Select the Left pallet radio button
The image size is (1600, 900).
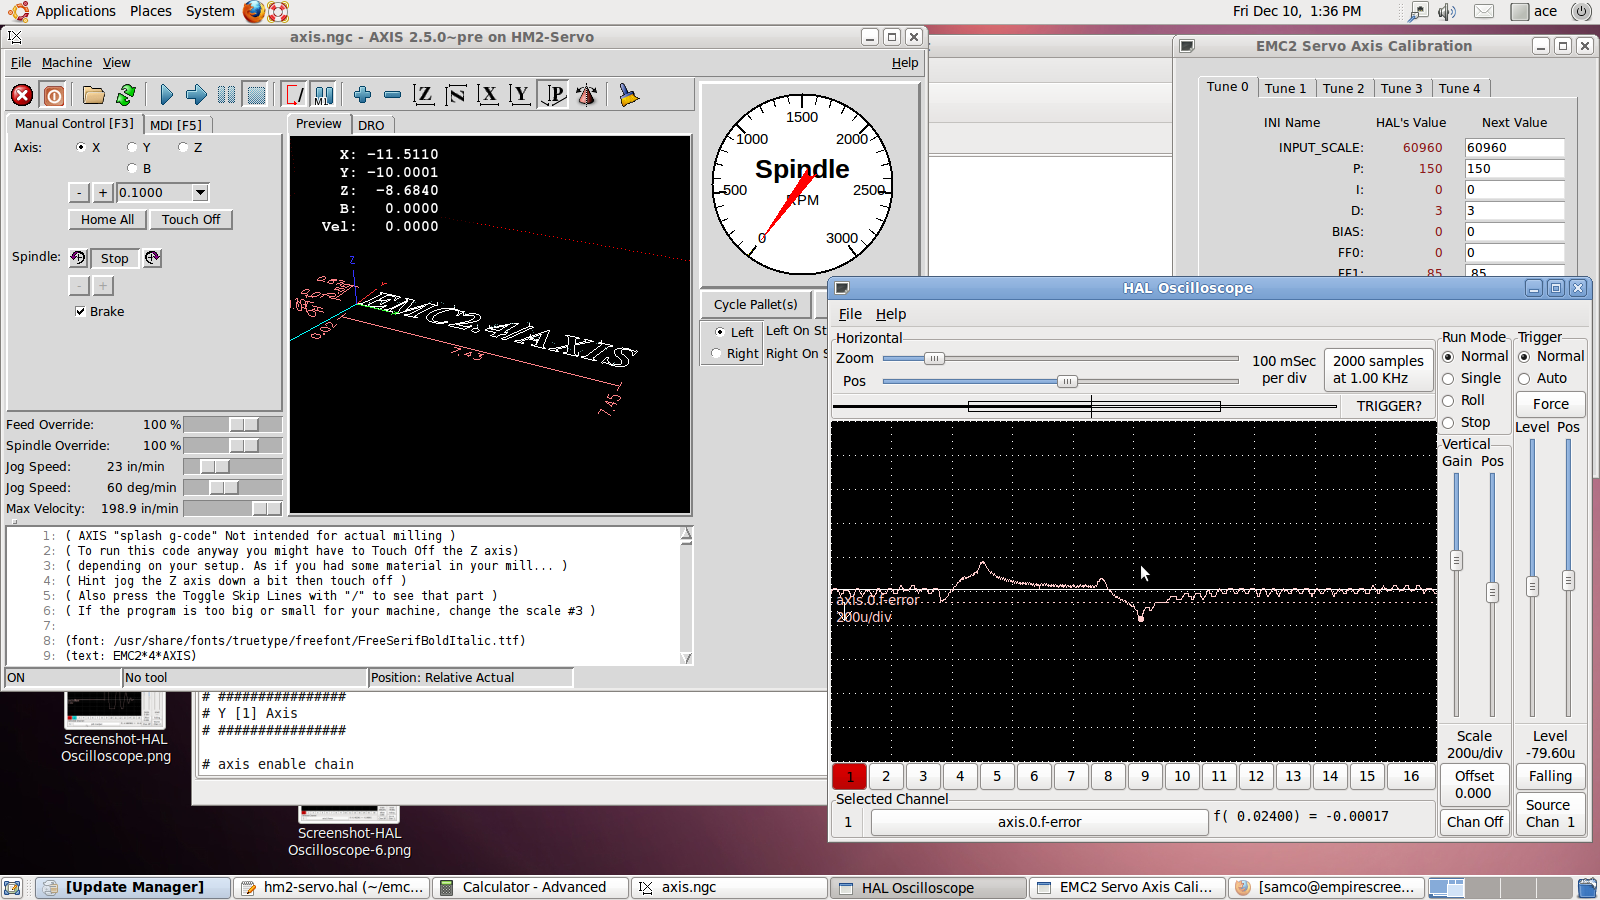click(719, 332)
